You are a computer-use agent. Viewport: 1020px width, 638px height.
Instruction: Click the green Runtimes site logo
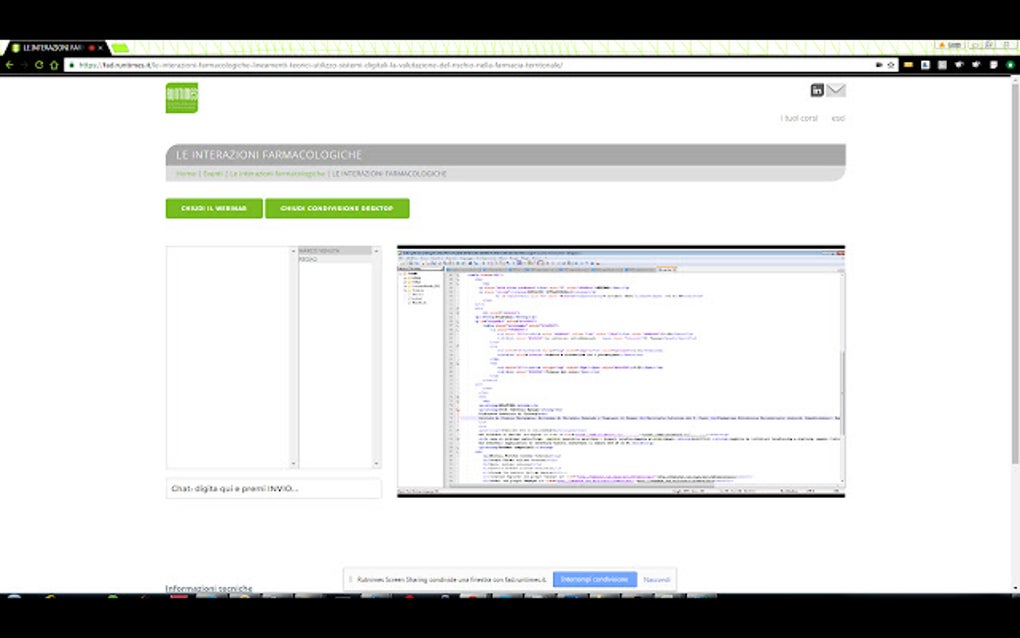click(x=181, y=99)
